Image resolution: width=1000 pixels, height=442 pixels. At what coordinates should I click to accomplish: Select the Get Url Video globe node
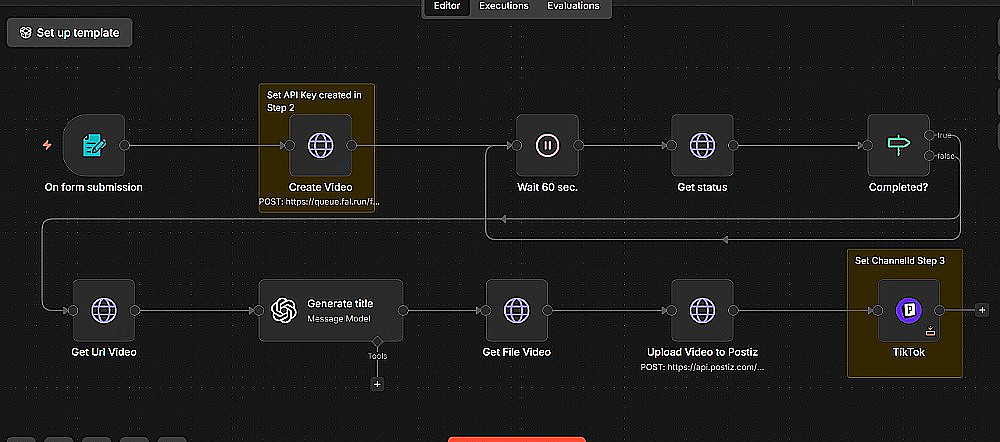click(104, 310)
